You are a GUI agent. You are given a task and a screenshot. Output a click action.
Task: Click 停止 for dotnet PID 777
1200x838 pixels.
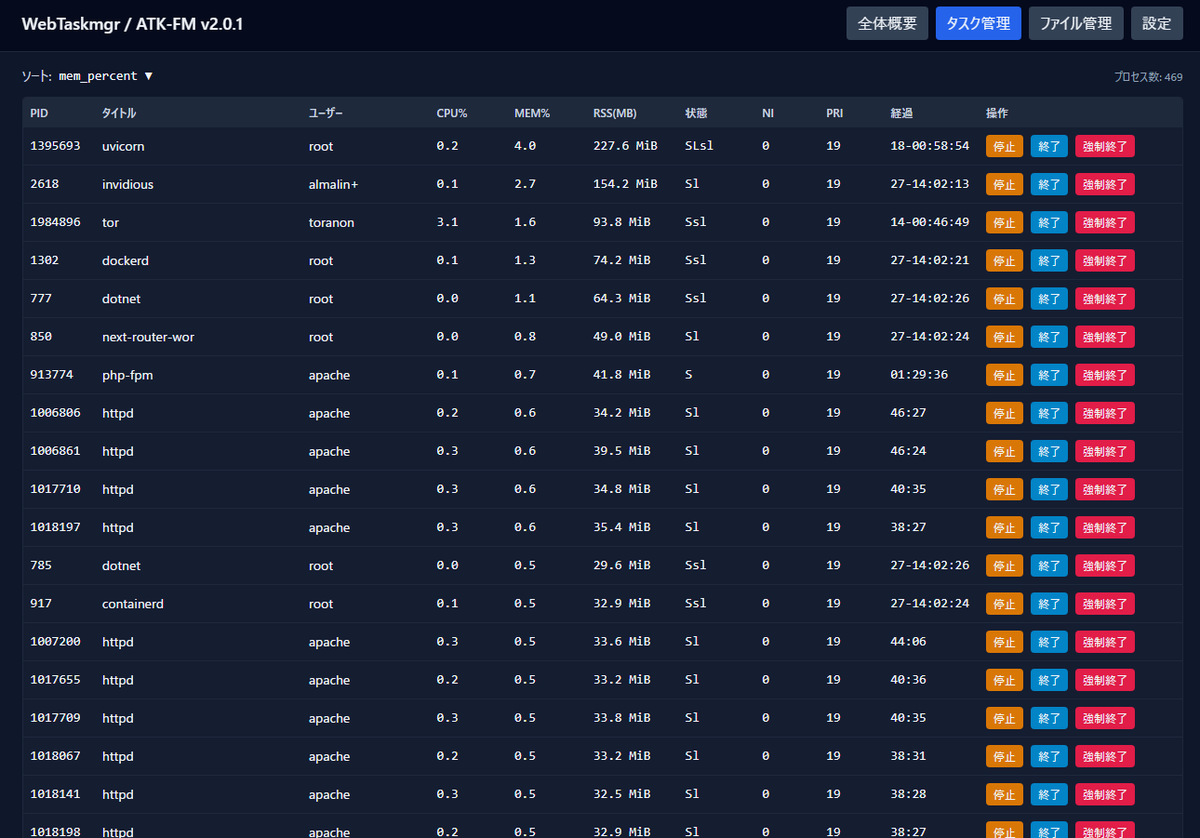point(1004,298)
